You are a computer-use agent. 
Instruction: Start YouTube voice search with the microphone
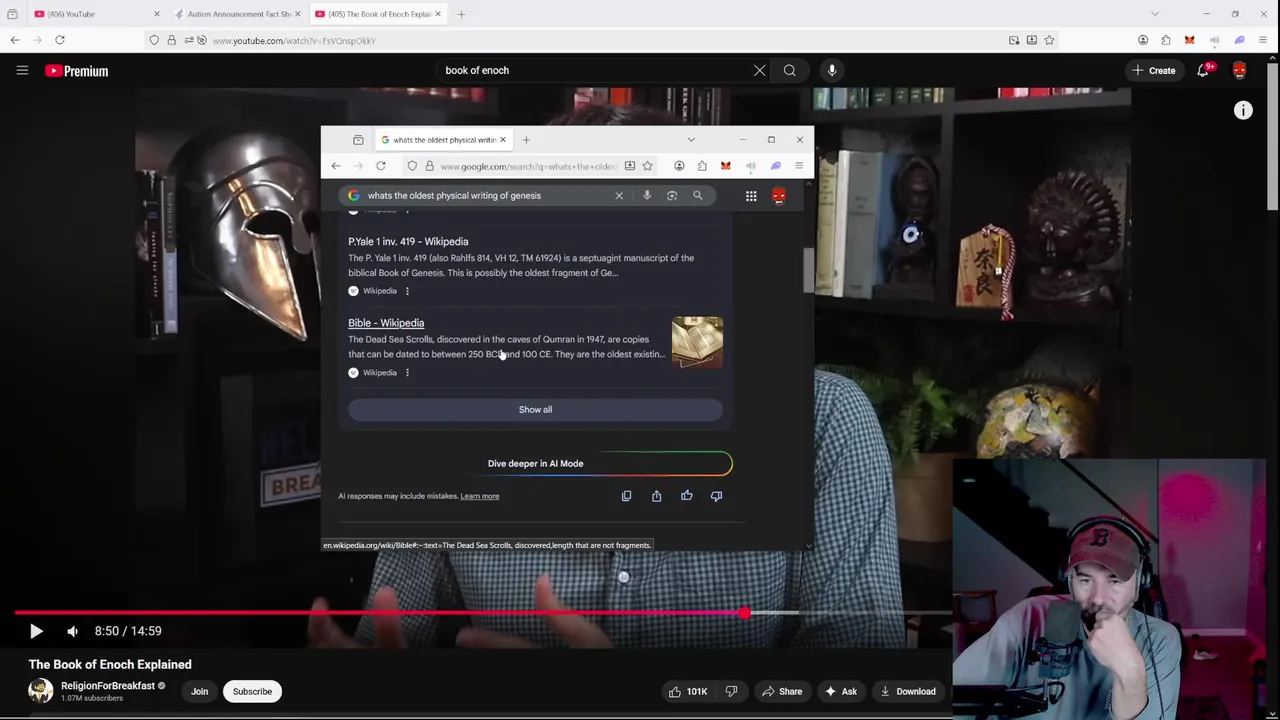(832, 70)
